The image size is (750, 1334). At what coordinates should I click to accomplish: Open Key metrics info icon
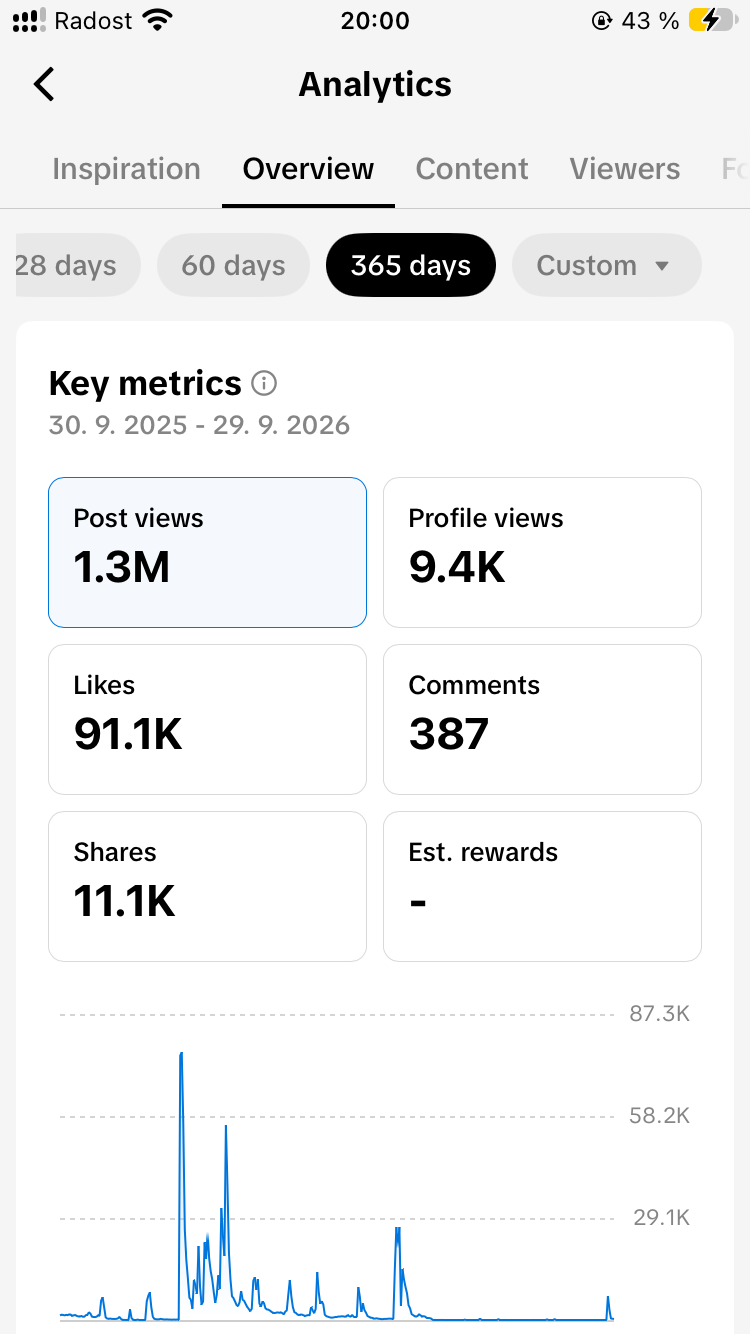264,383
